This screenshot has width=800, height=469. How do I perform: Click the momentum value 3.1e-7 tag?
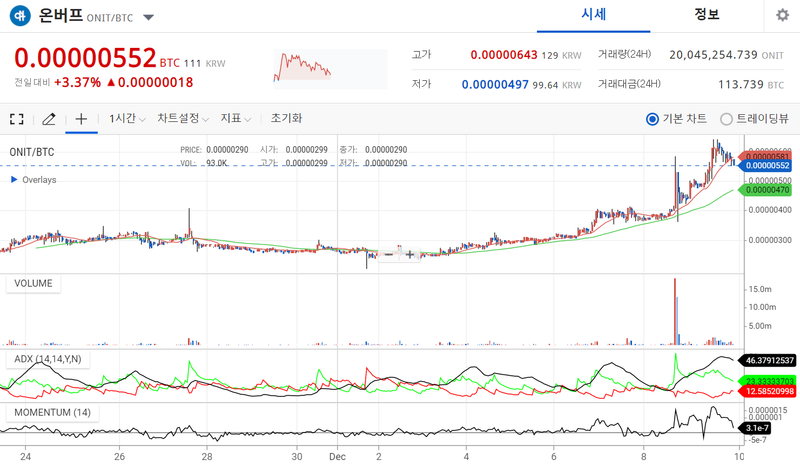(757, 428)
